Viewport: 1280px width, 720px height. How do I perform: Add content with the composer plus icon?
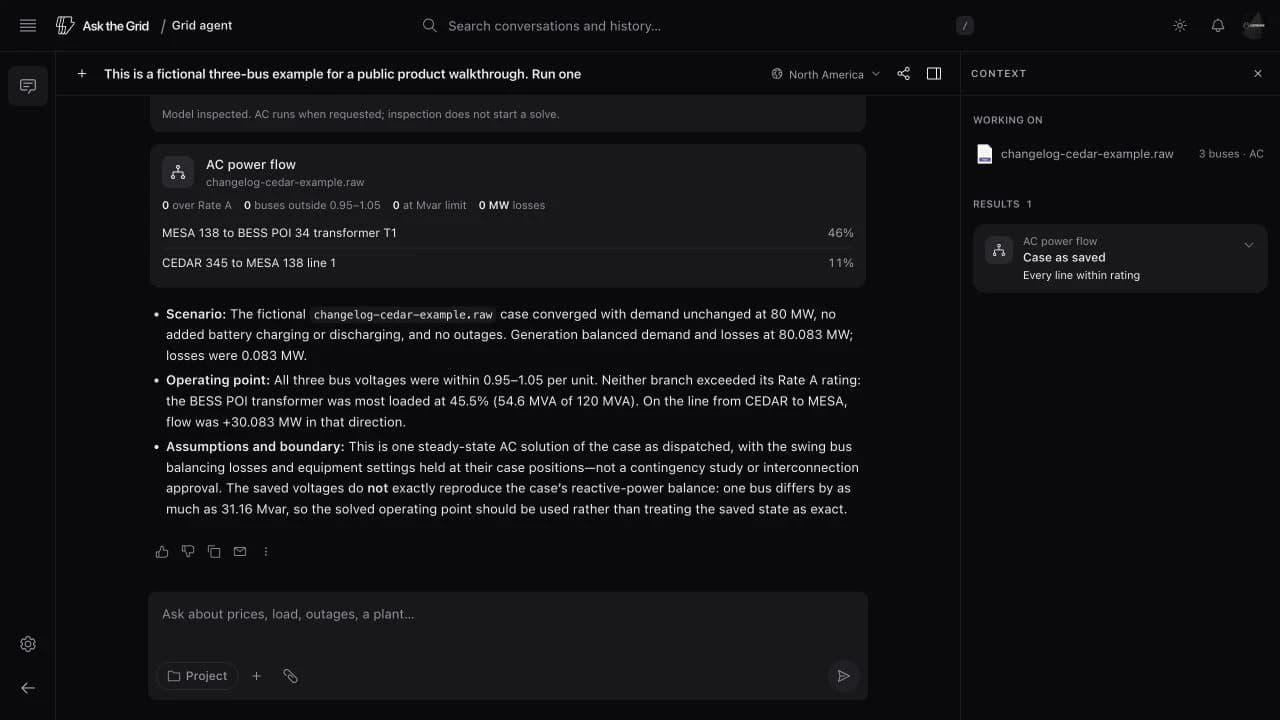click(x=256, y=676)
